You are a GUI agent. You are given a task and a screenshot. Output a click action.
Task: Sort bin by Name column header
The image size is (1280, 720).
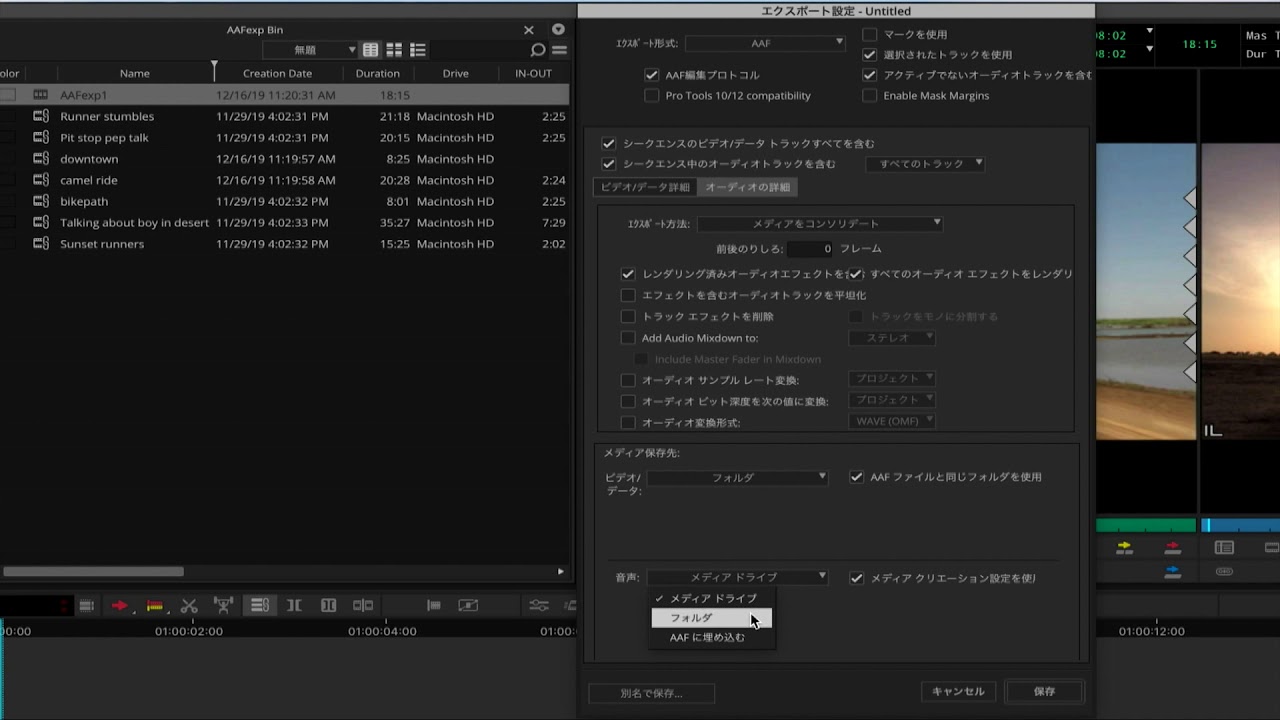coord(134,73)
